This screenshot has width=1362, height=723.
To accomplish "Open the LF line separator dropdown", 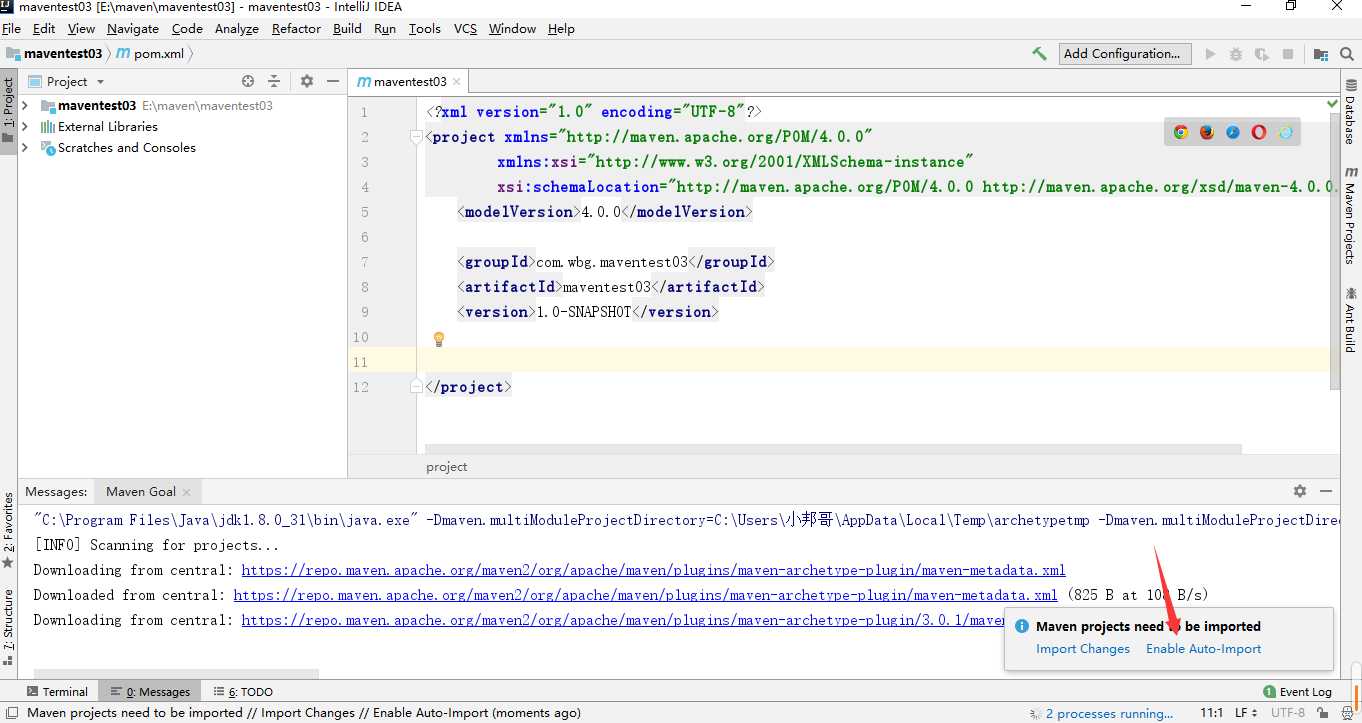I will [1246, 713].
